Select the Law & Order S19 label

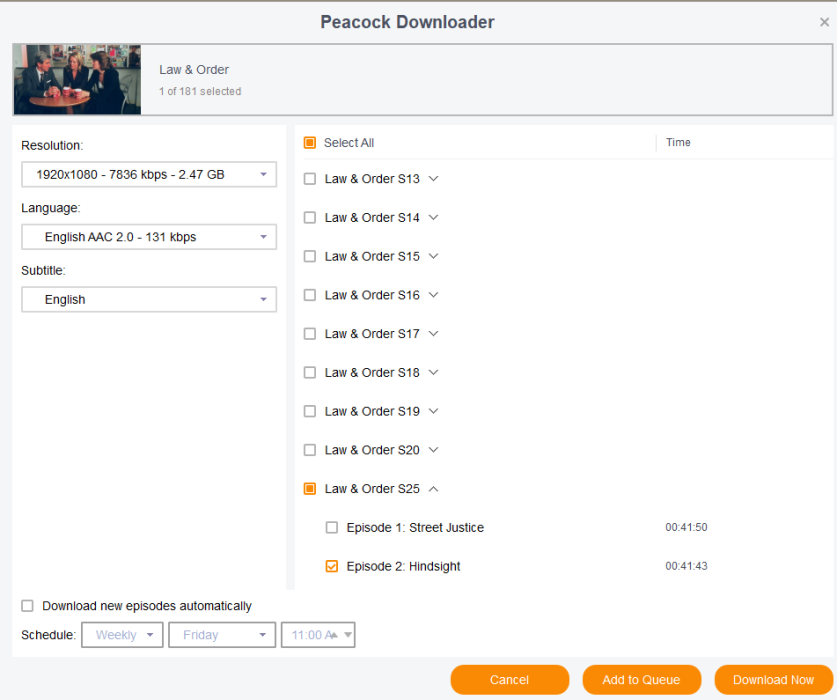[x=372, y=411]
